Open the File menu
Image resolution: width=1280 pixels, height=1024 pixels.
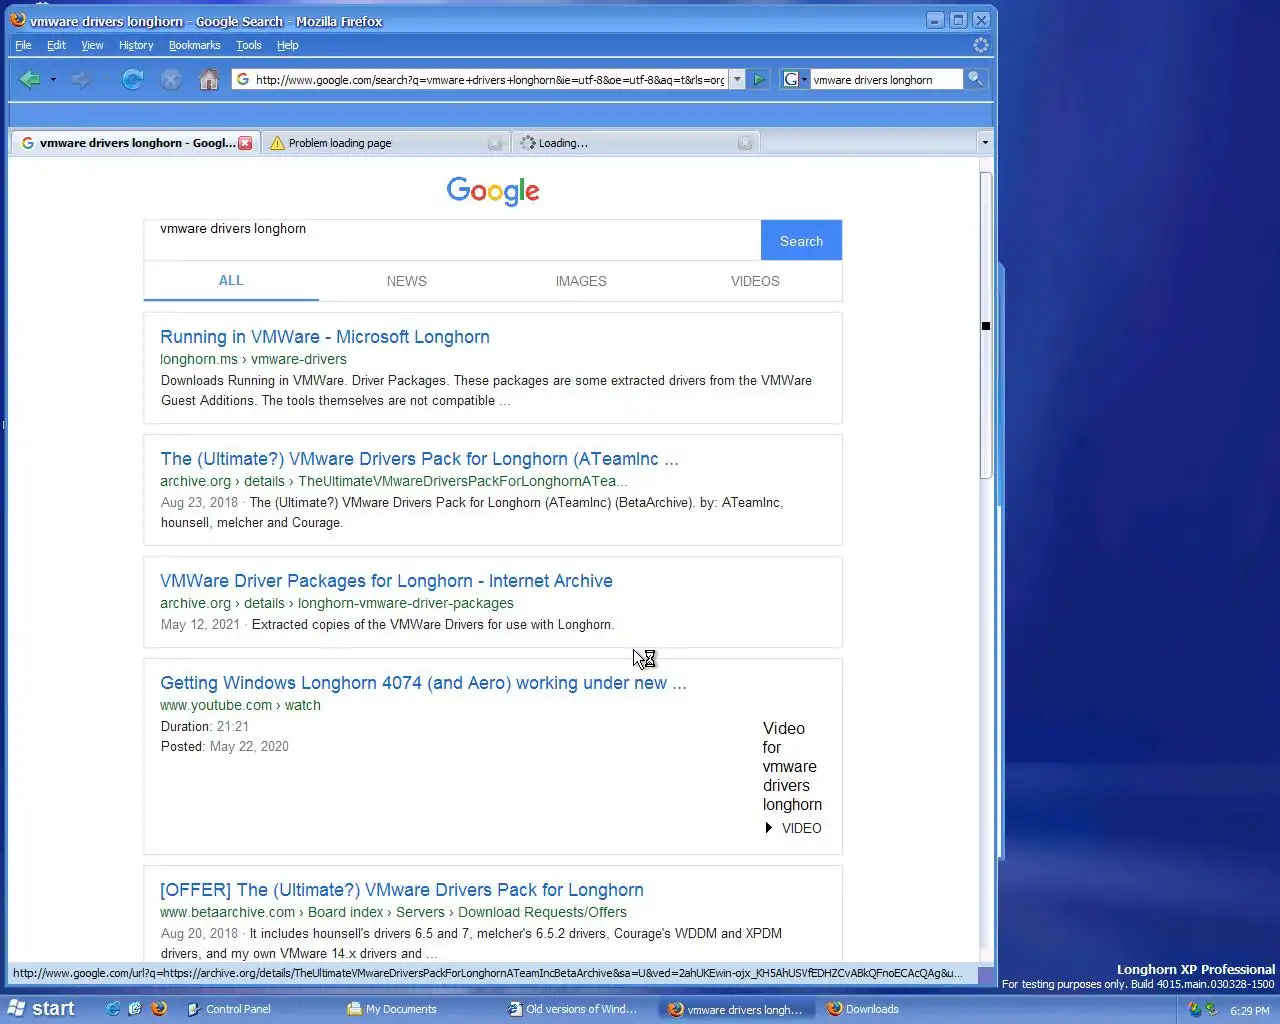tap(23, 45)
